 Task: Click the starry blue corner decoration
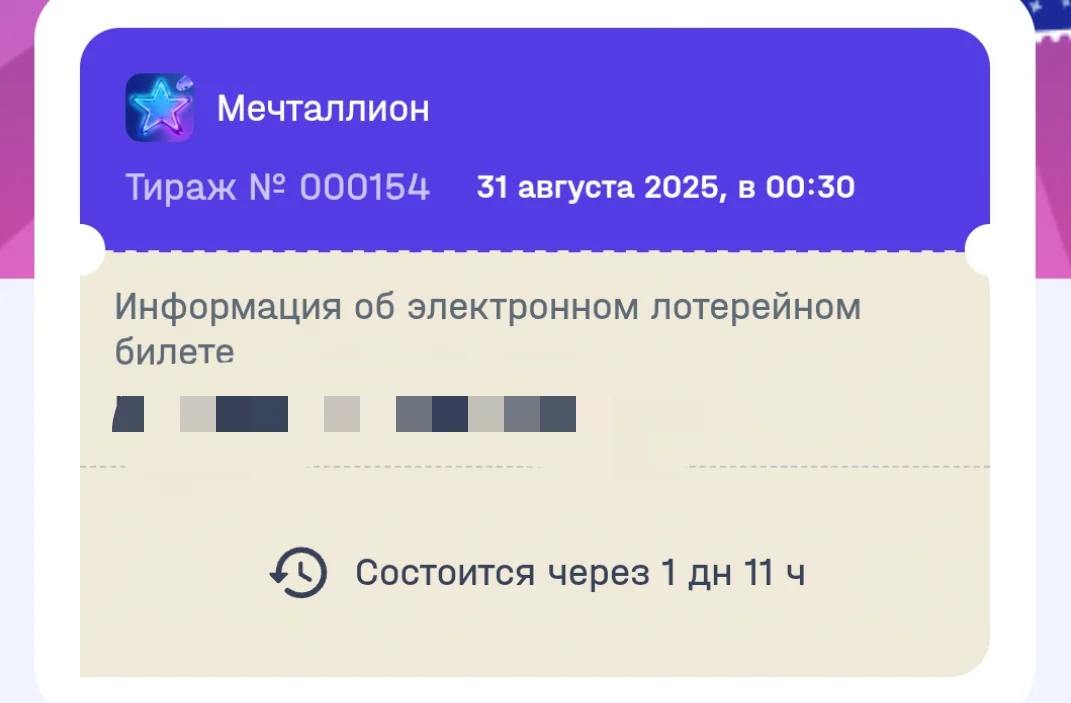click(x=1052, y=17)
